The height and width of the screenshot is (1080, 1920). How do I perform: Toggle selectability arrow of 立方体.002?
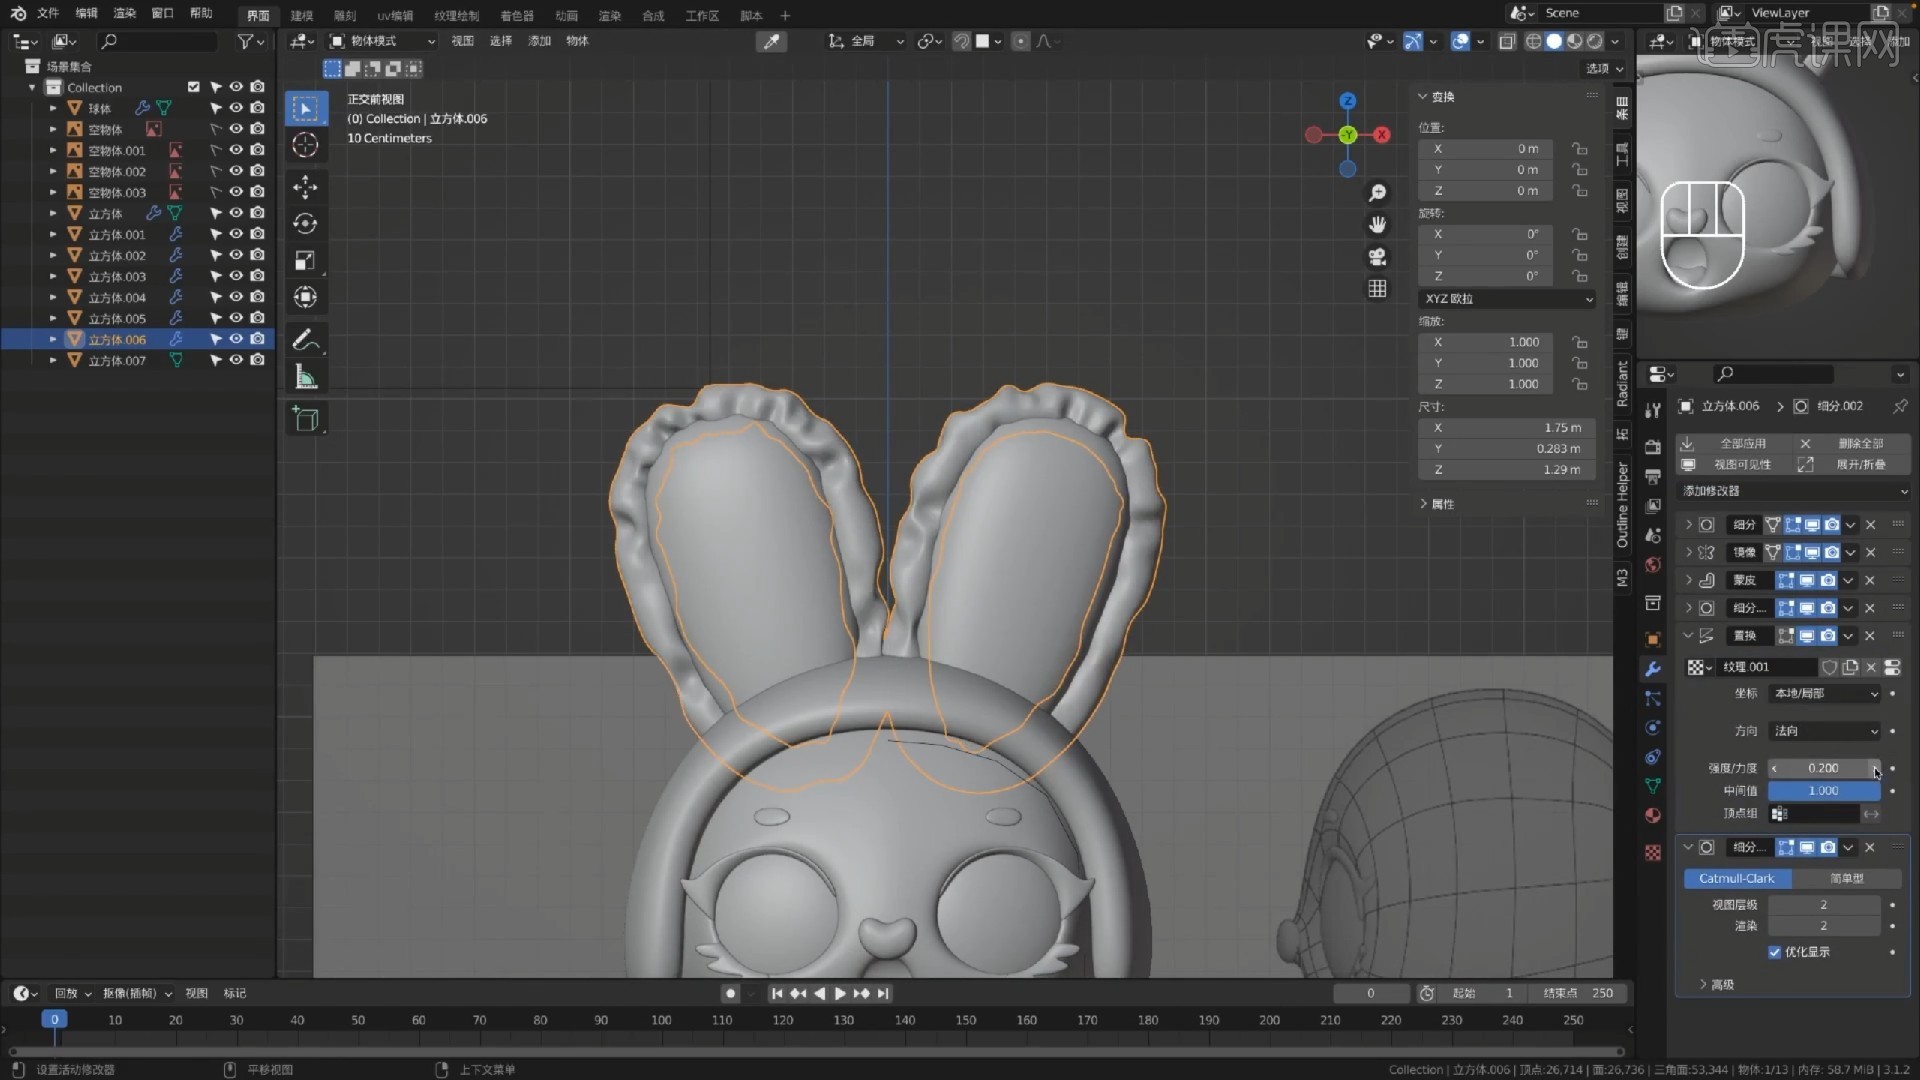point(215,255)
